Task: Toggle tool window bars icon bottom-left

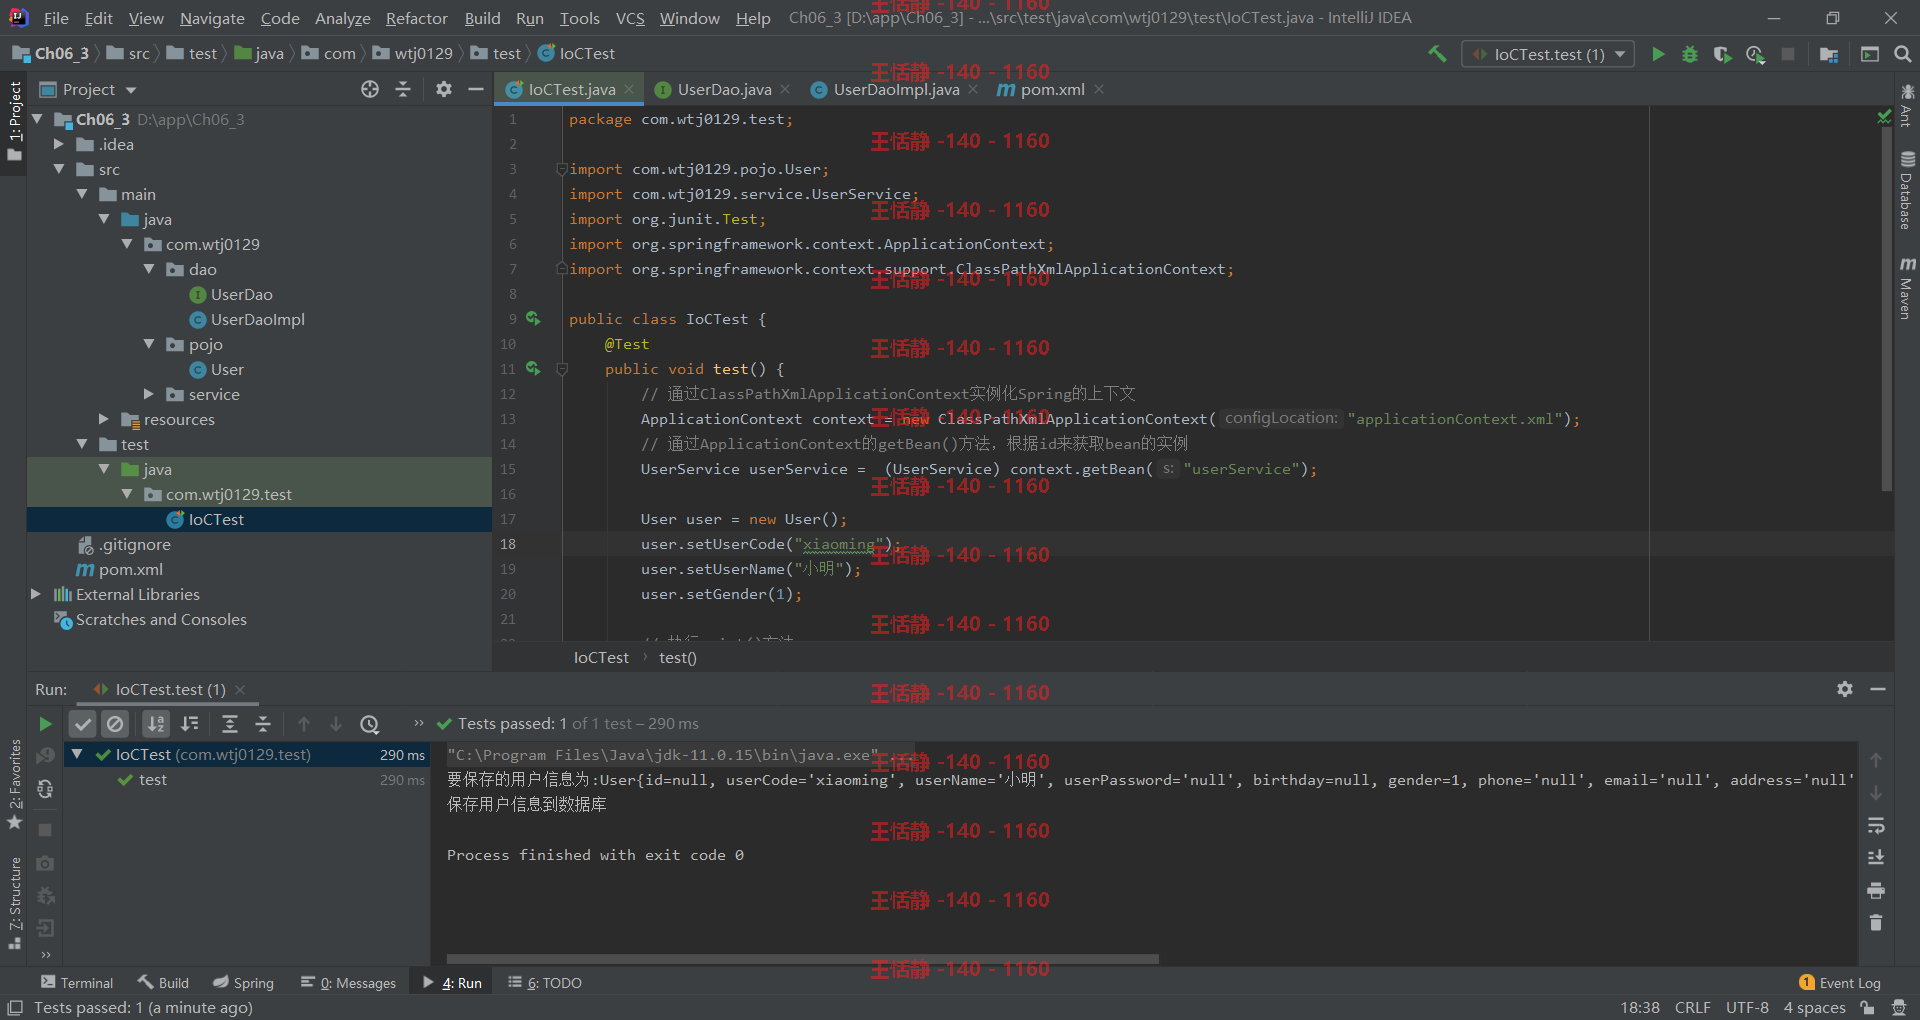Action: click(x=15, y=1008)
